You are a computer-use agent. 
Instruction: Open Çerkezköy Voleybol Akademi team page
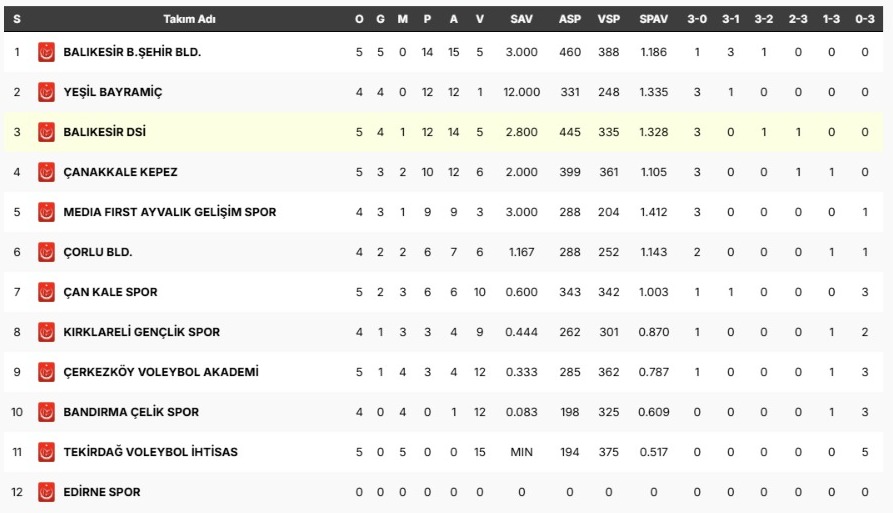(161, 372)
